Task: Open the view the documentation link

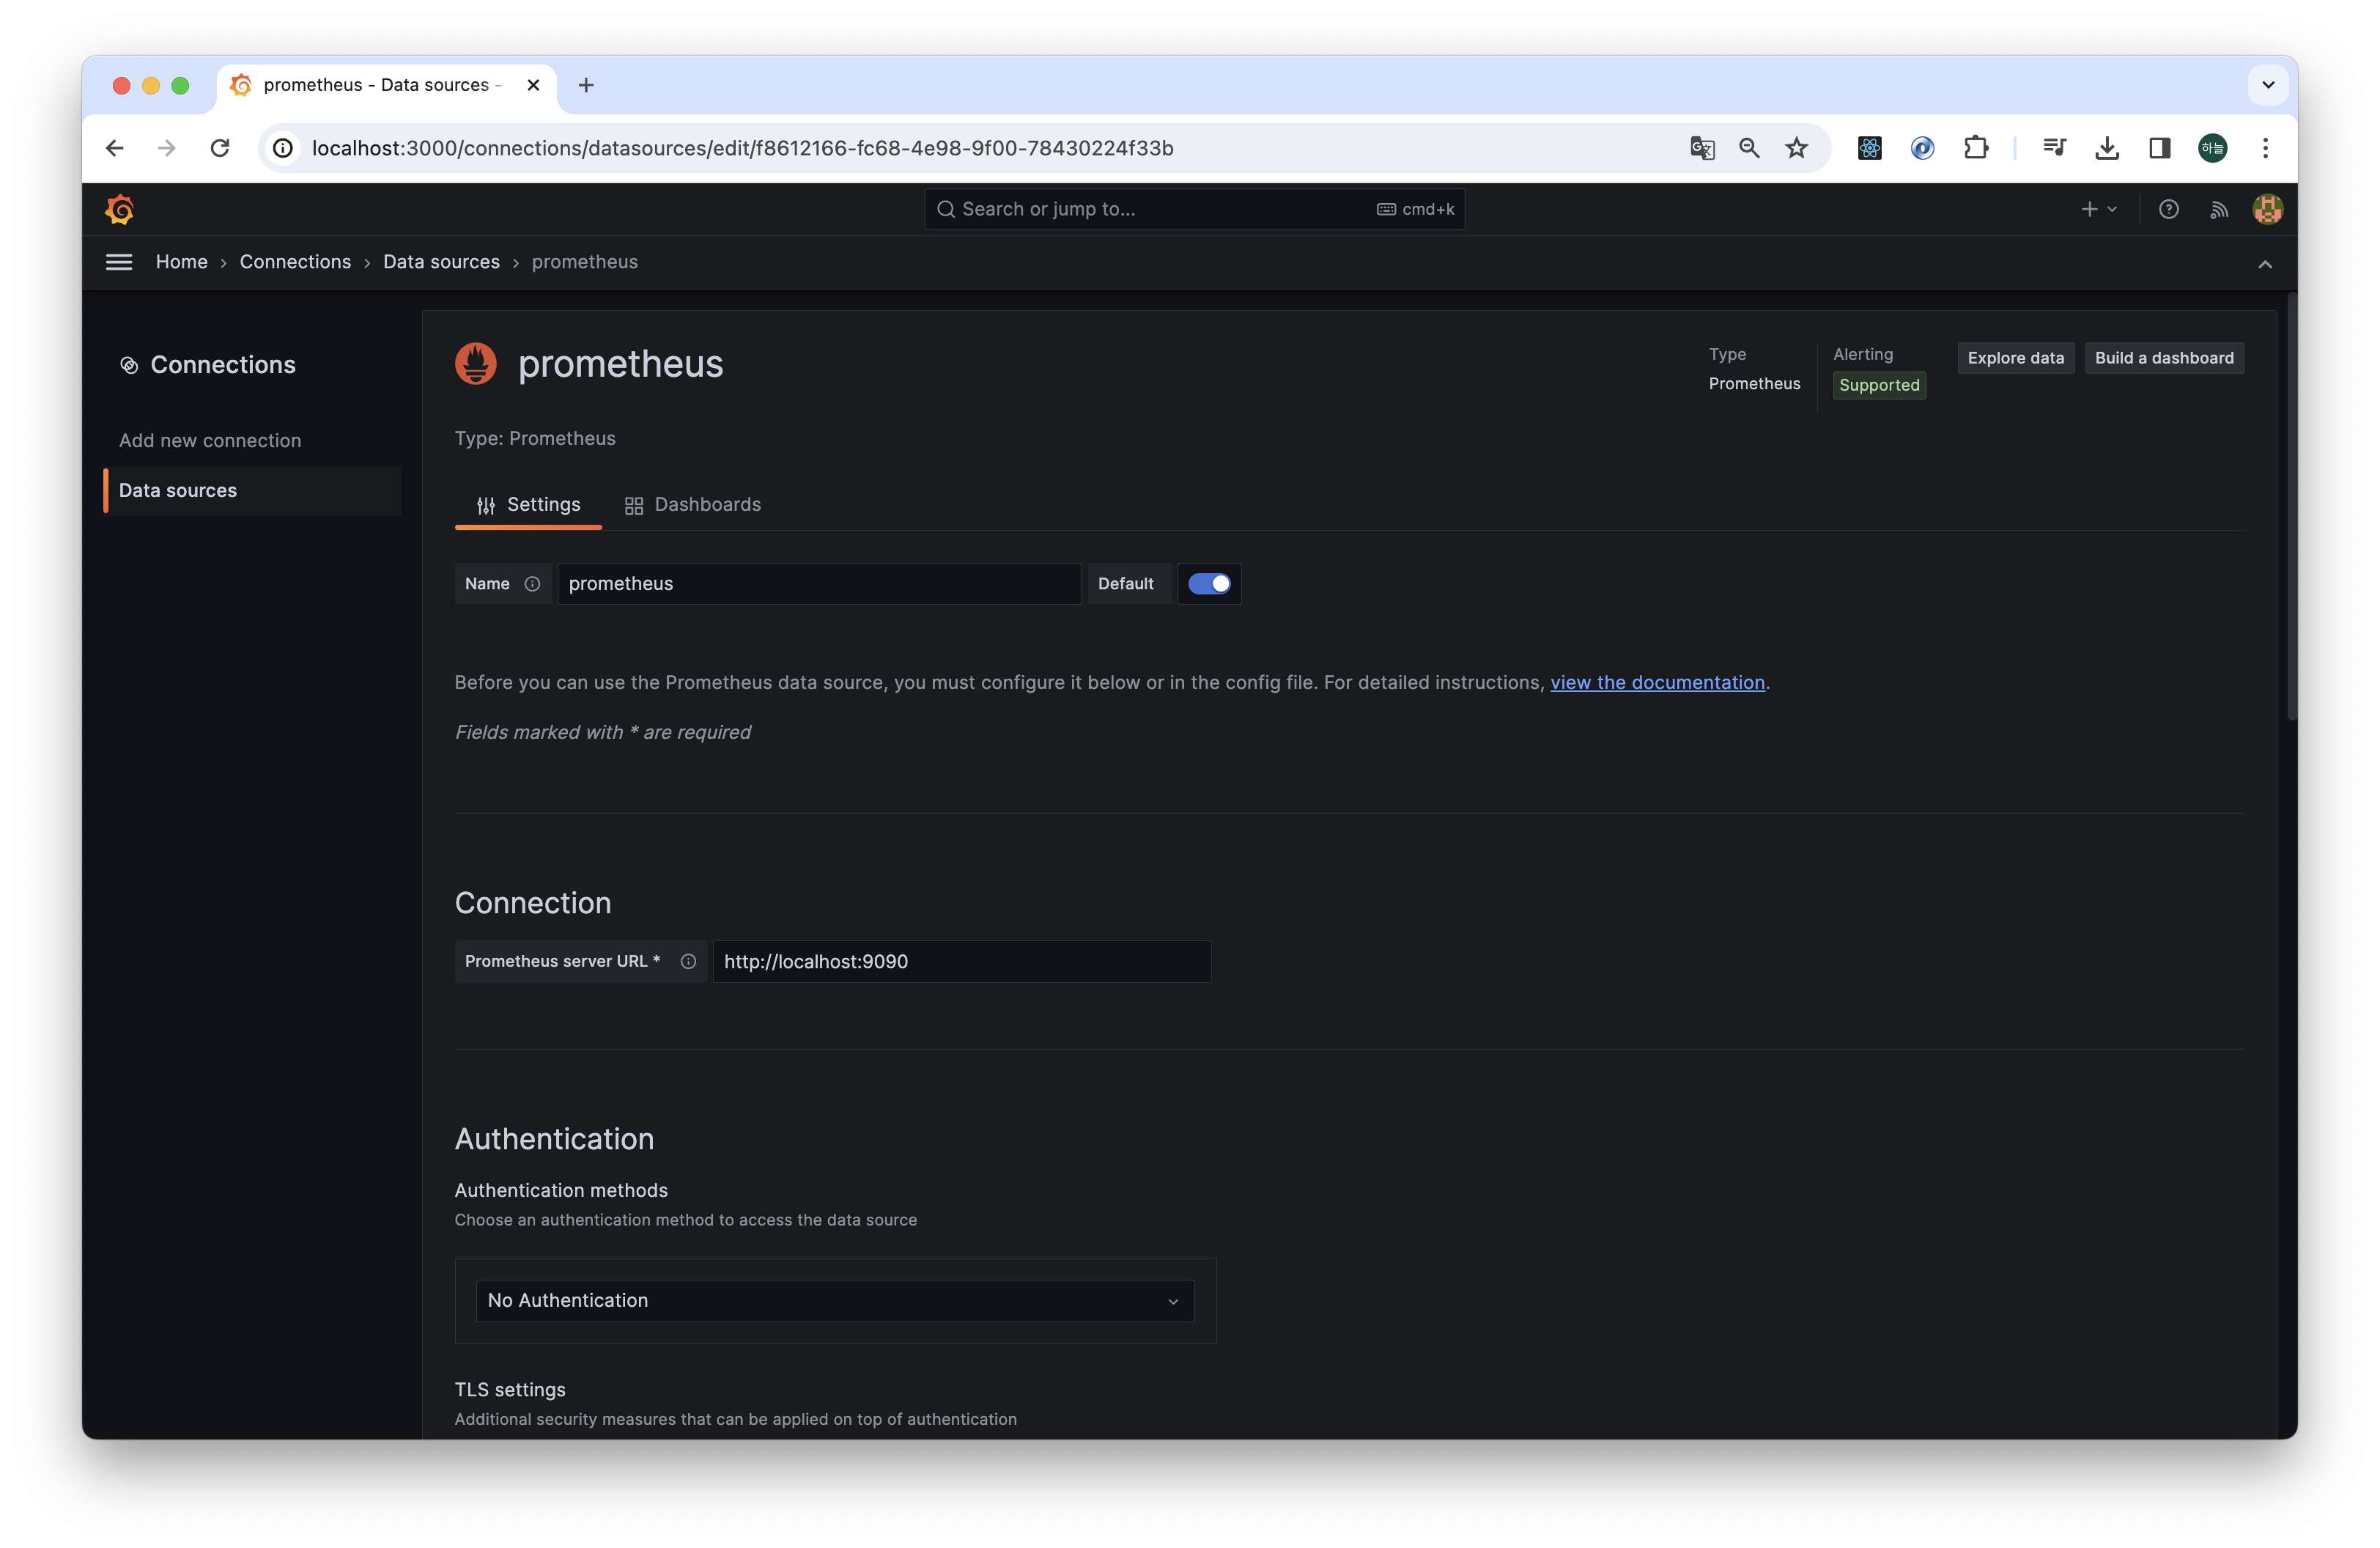Action: pyautogui.click(x=1657, y=682)
